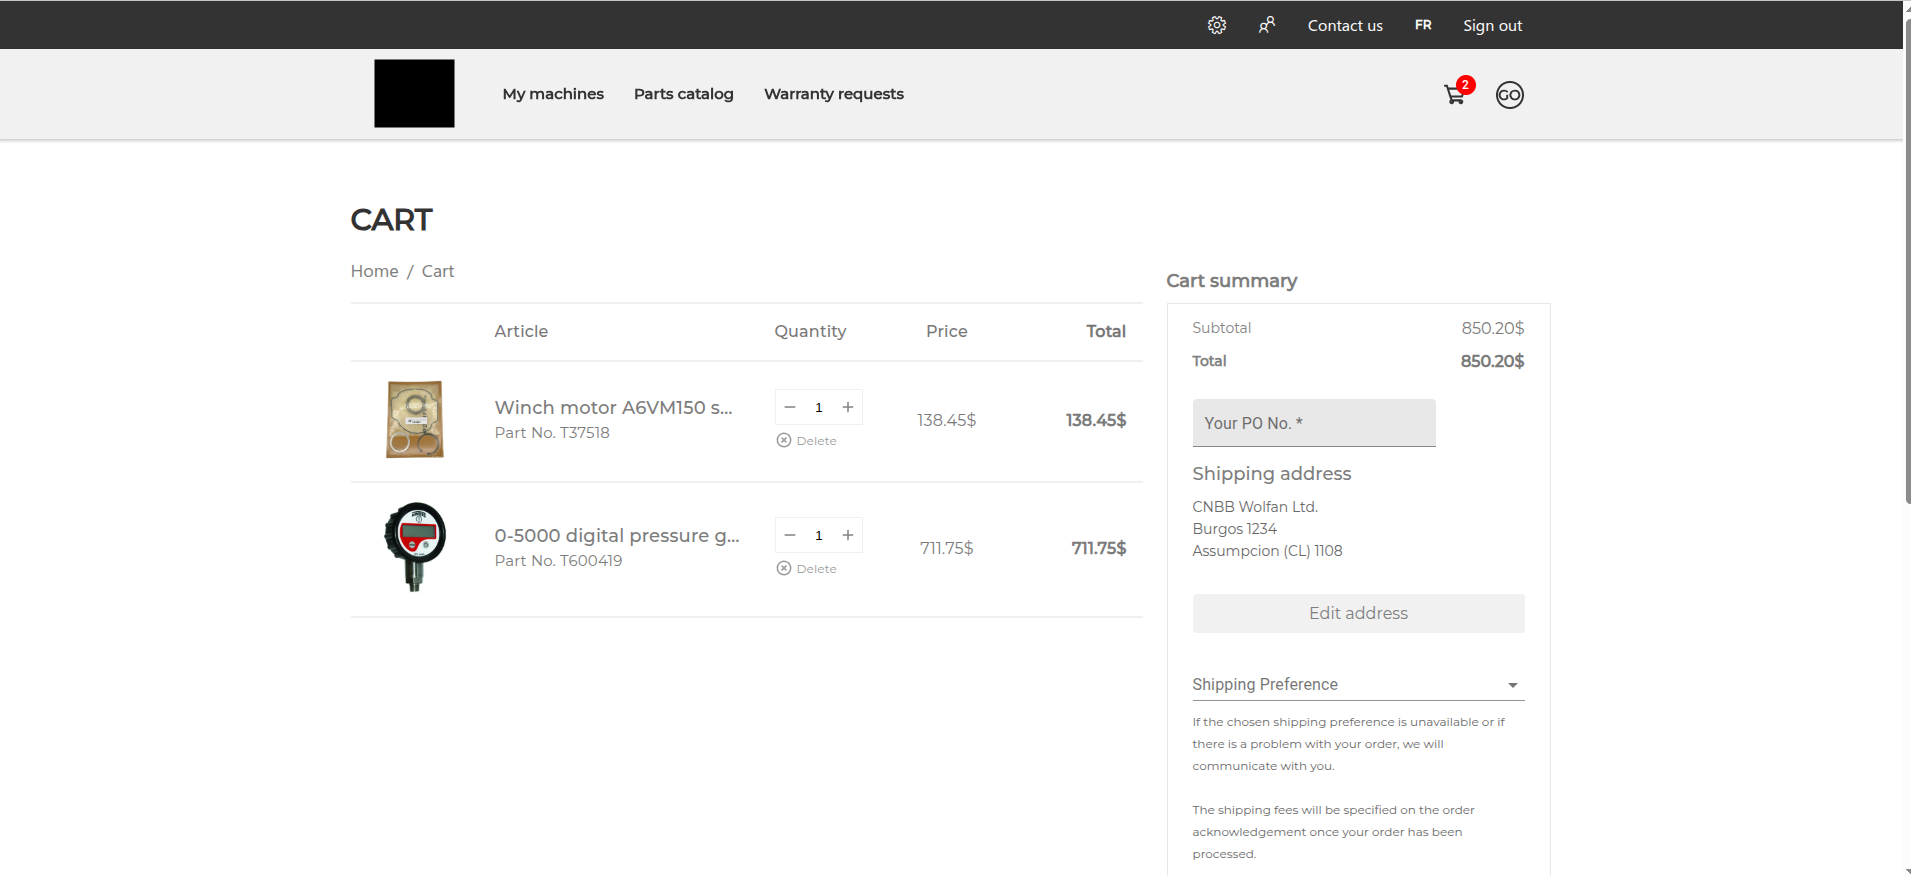This screenshot has height=876, width=1911.
Task: Click the Edit address button
Action: [1358, 613]
